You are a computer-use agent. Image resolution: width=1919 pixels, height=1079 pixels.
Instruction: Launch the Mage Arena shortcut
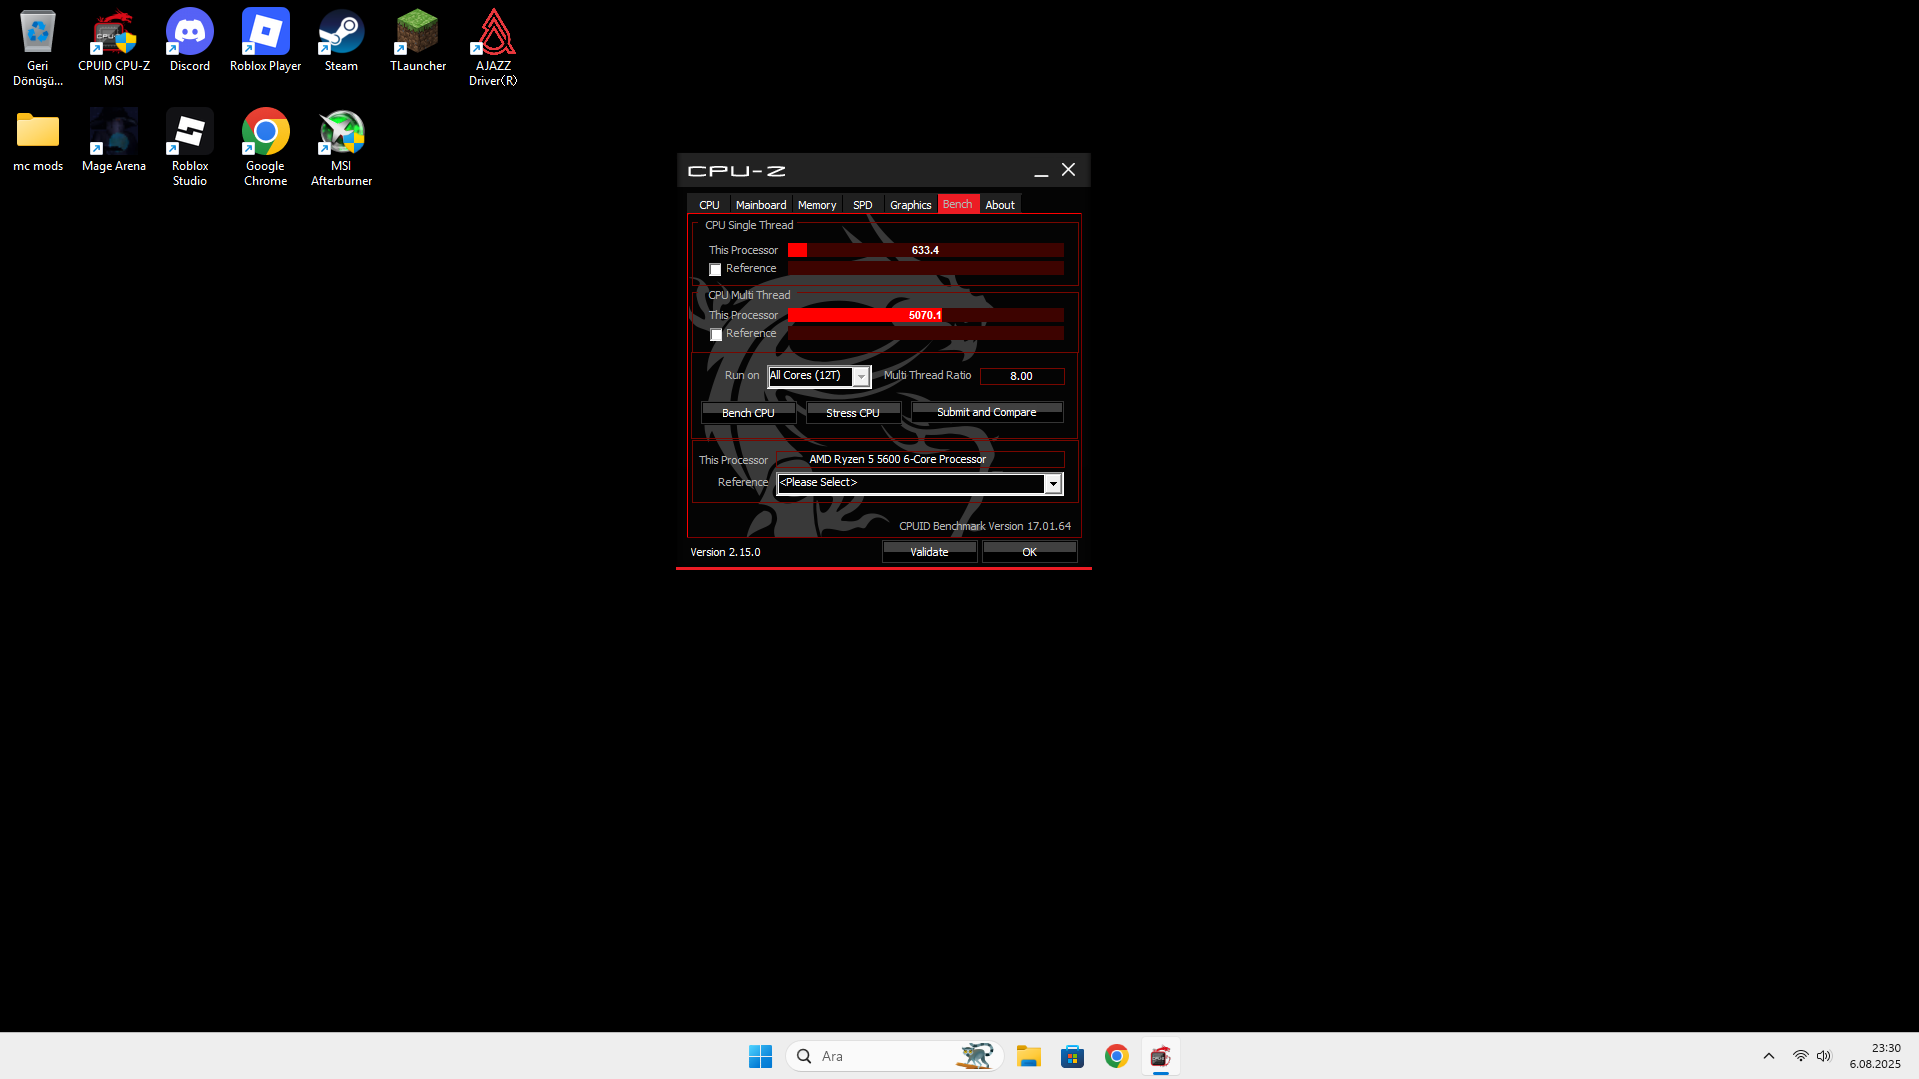click(114, 141)
